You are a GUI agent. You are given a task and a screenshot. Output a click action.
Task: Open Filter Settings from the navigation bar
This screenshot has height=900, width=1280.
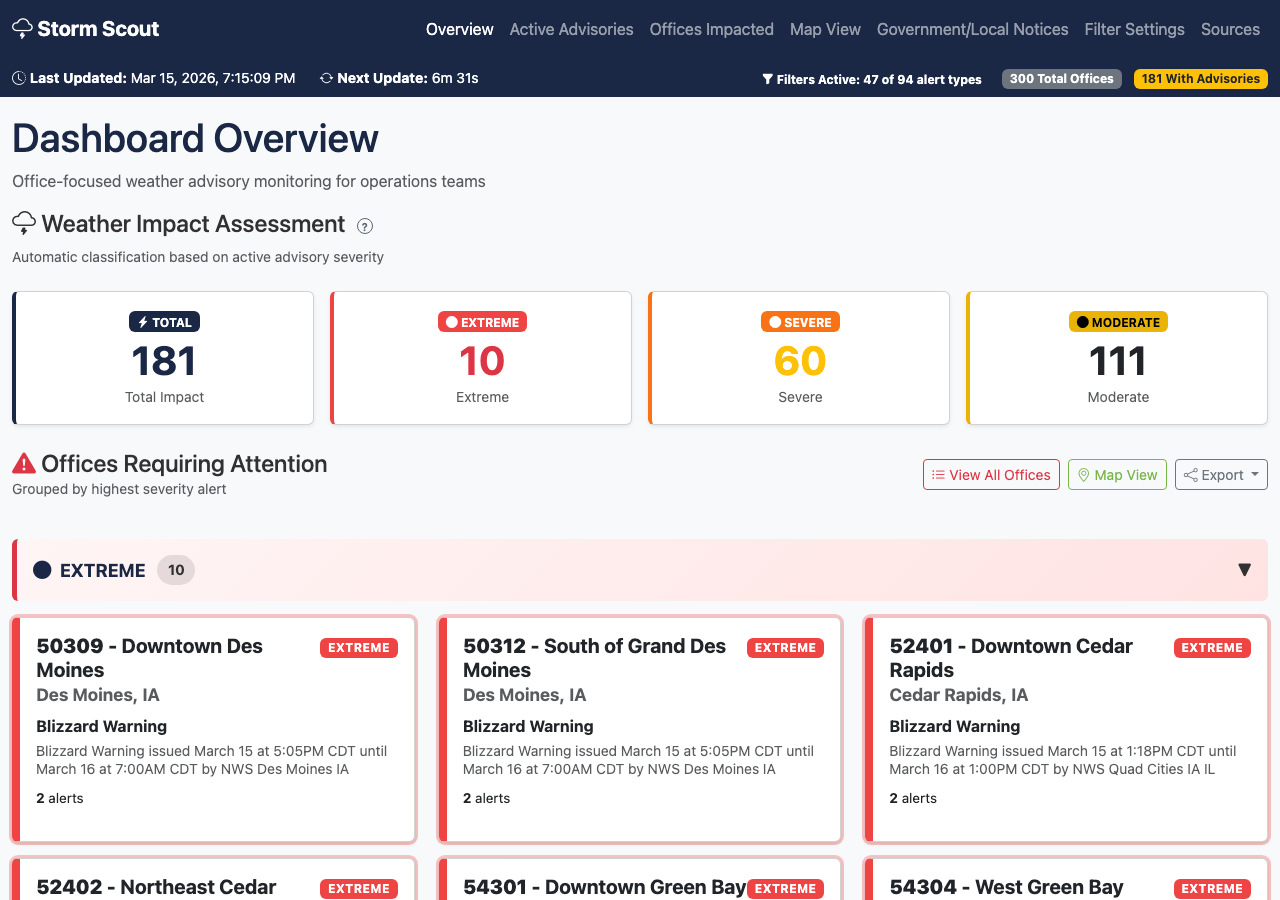tap(1134, 29)
